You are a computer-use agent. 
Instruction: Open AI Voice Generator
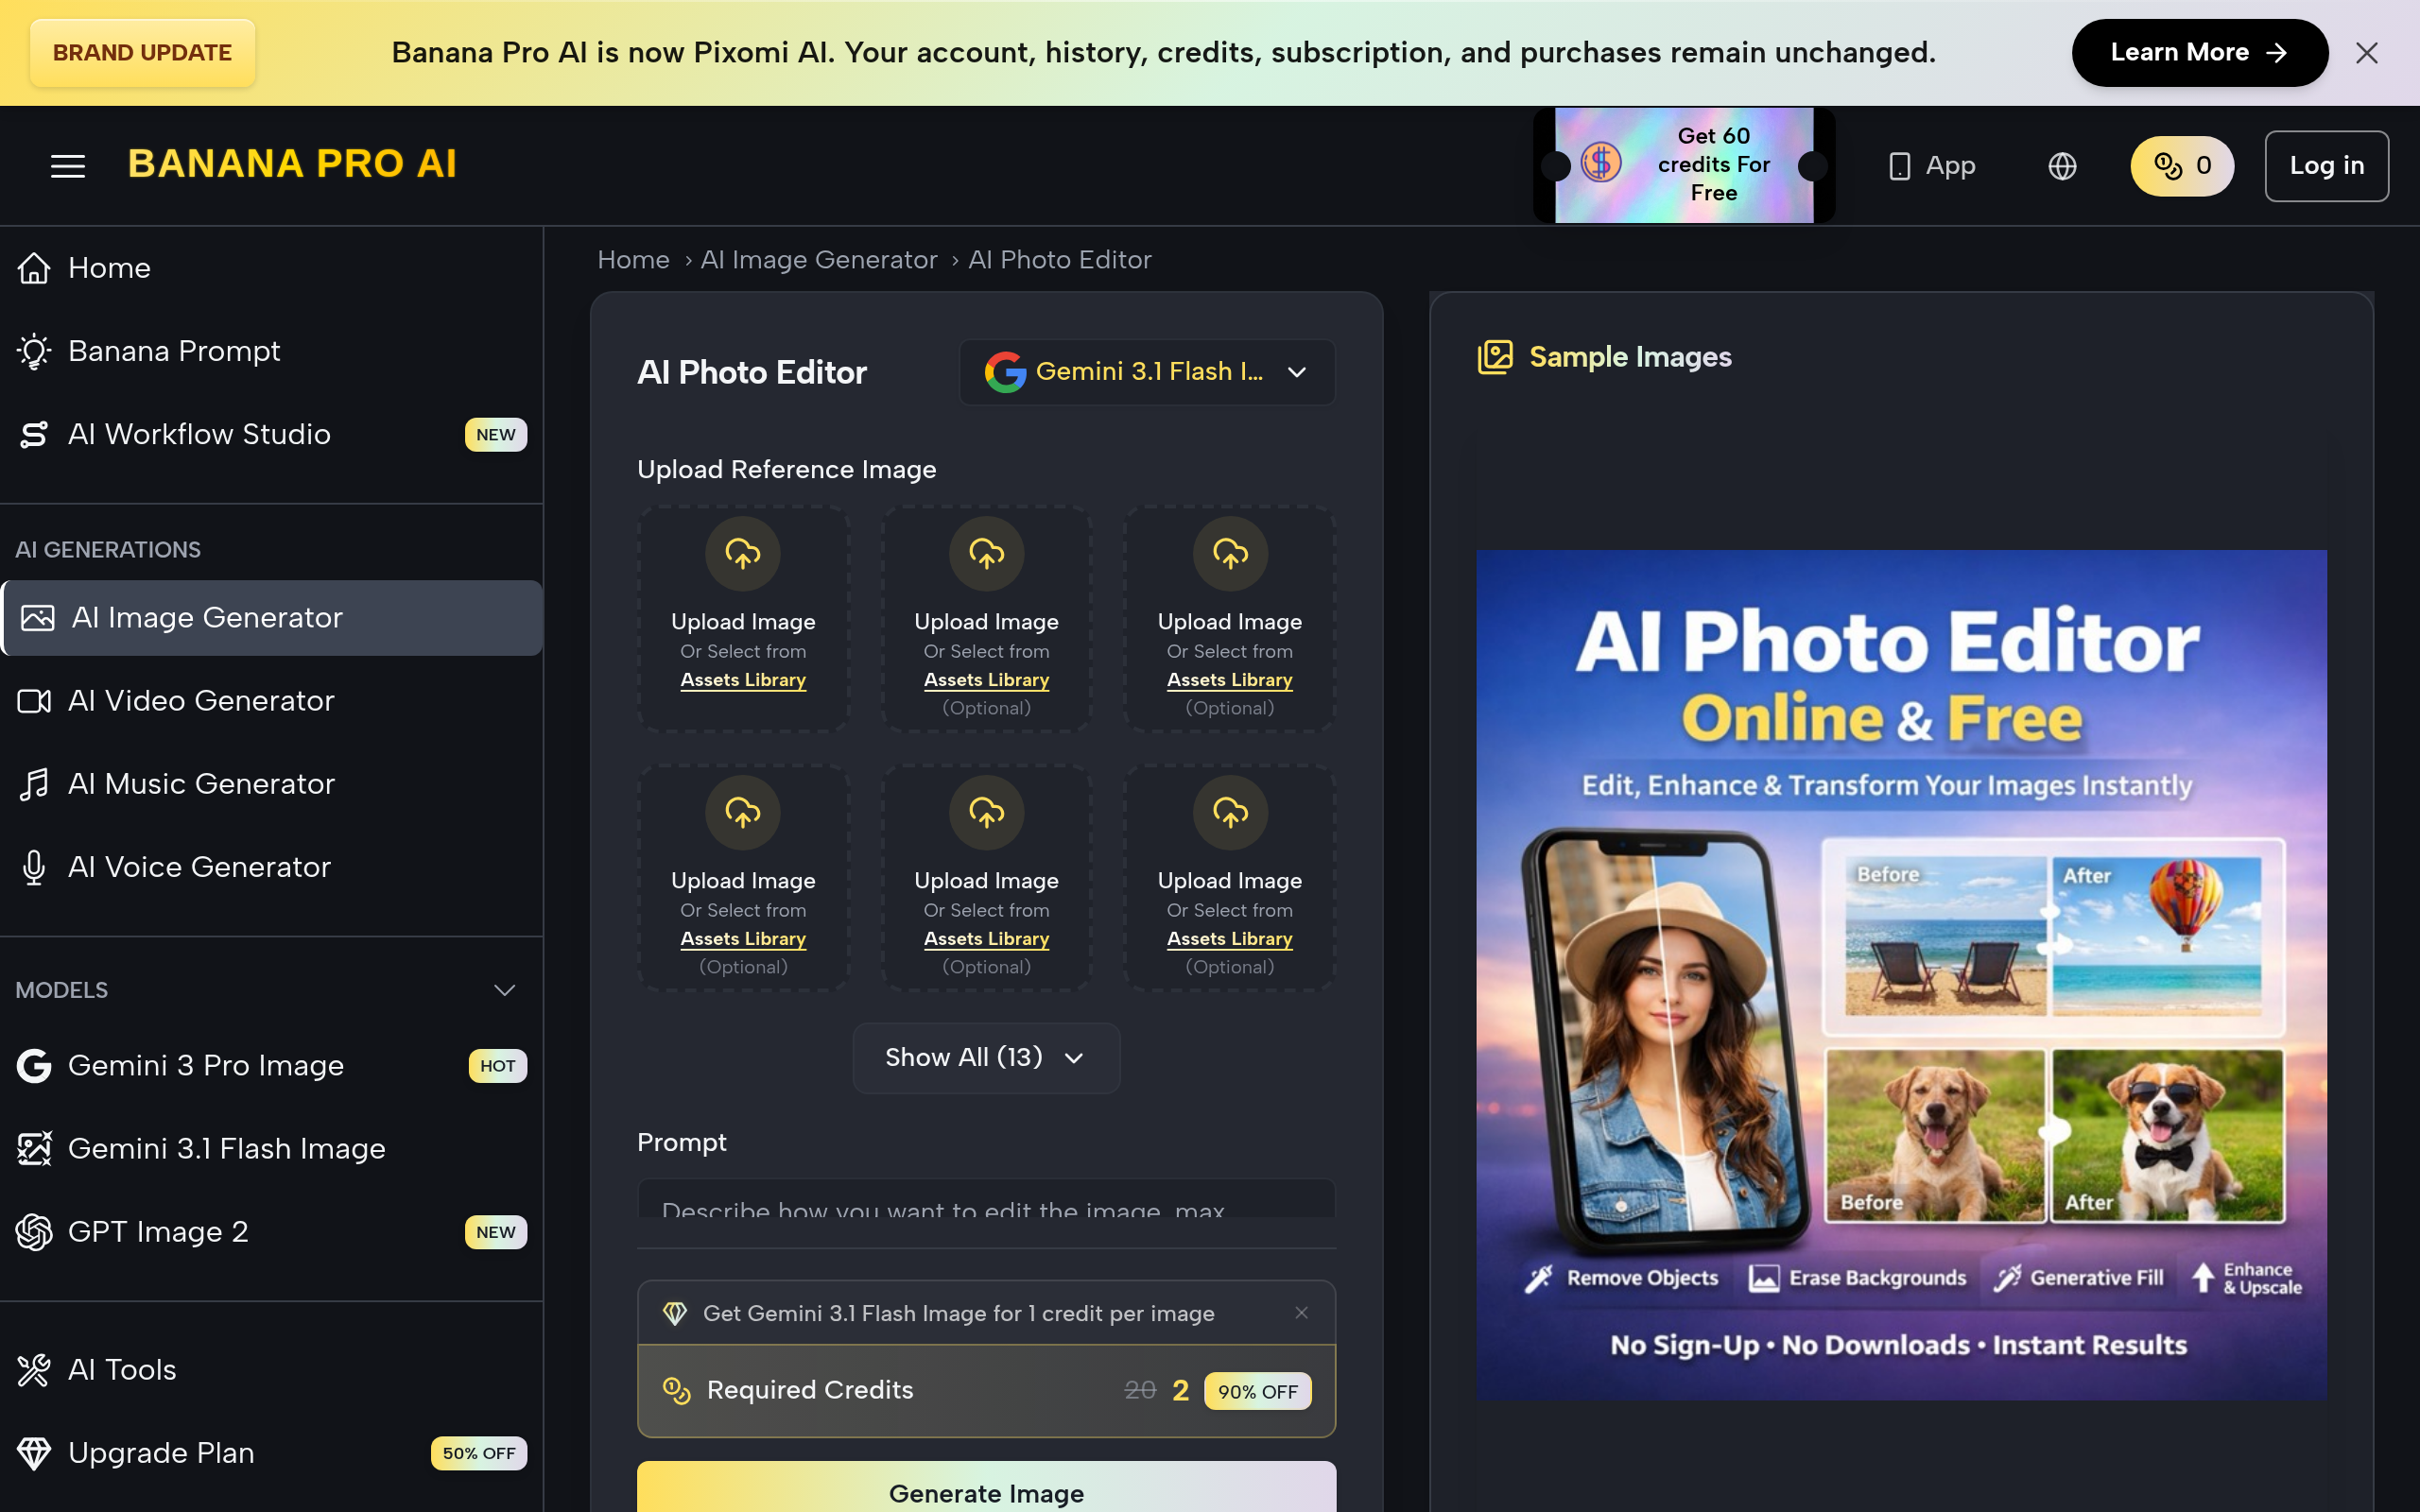coord(271,867)
